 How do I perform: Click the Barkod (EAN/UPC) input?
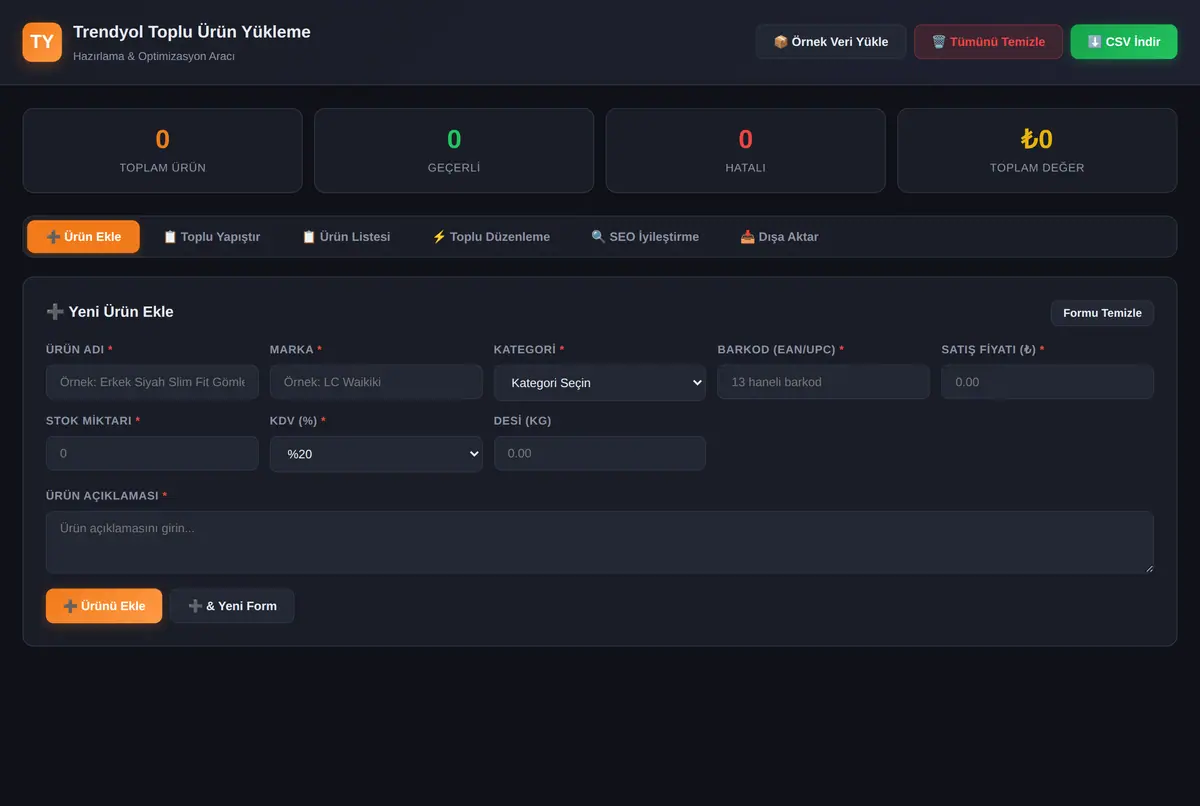[824, 382]
